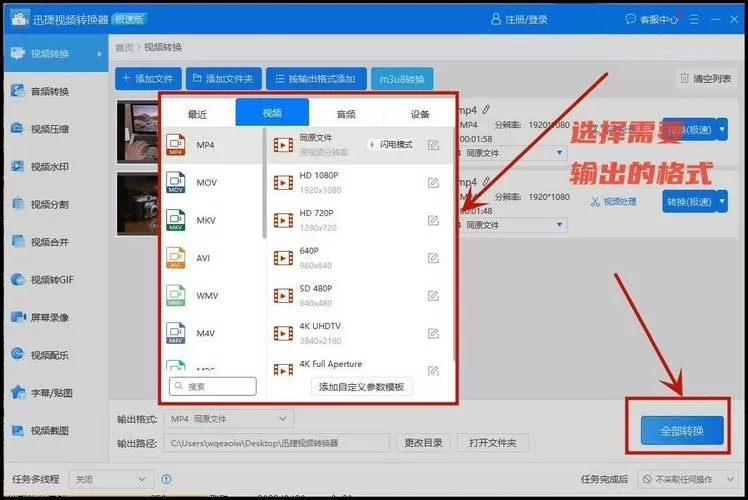Select the MOV format
The width and height of the screenshot is (748, 500).
pos(212,183)
